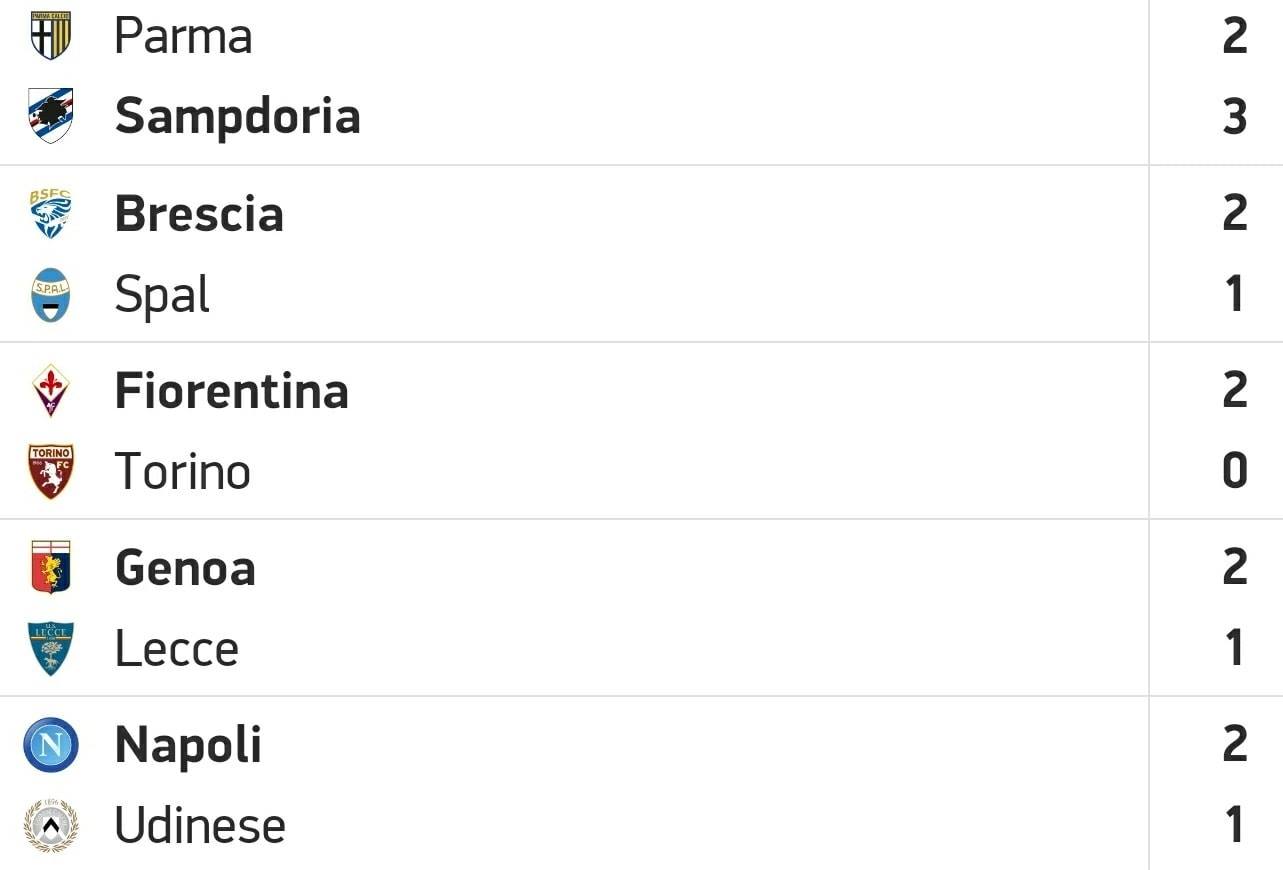Open the Brescia team name link
The width and height of the screenshot is (1283, 870).
199,213
